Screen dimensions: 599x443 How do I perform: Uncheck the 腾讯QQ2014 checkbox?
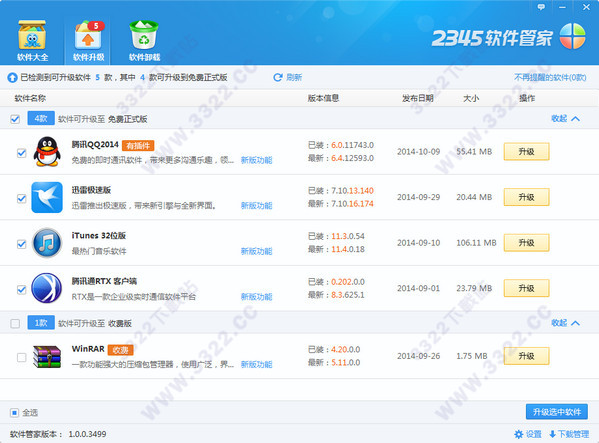pos(22,153)
